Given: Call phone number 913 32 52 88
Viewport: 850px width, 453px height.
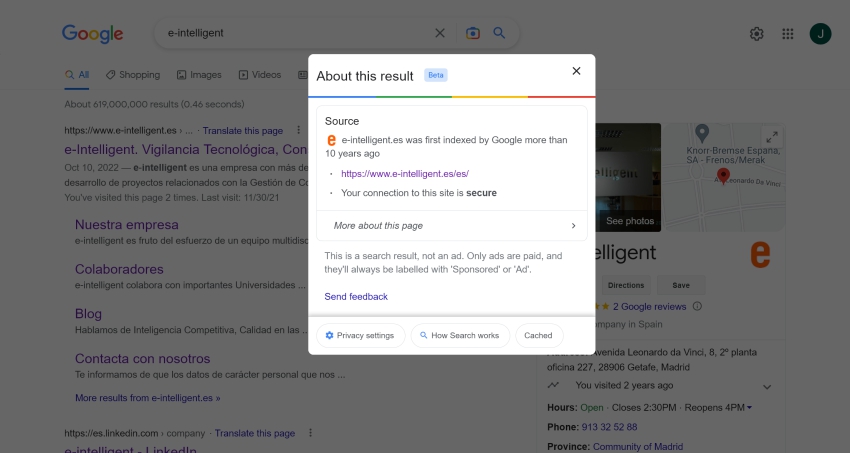Looking at the screenshot, I should pos(609,427).
